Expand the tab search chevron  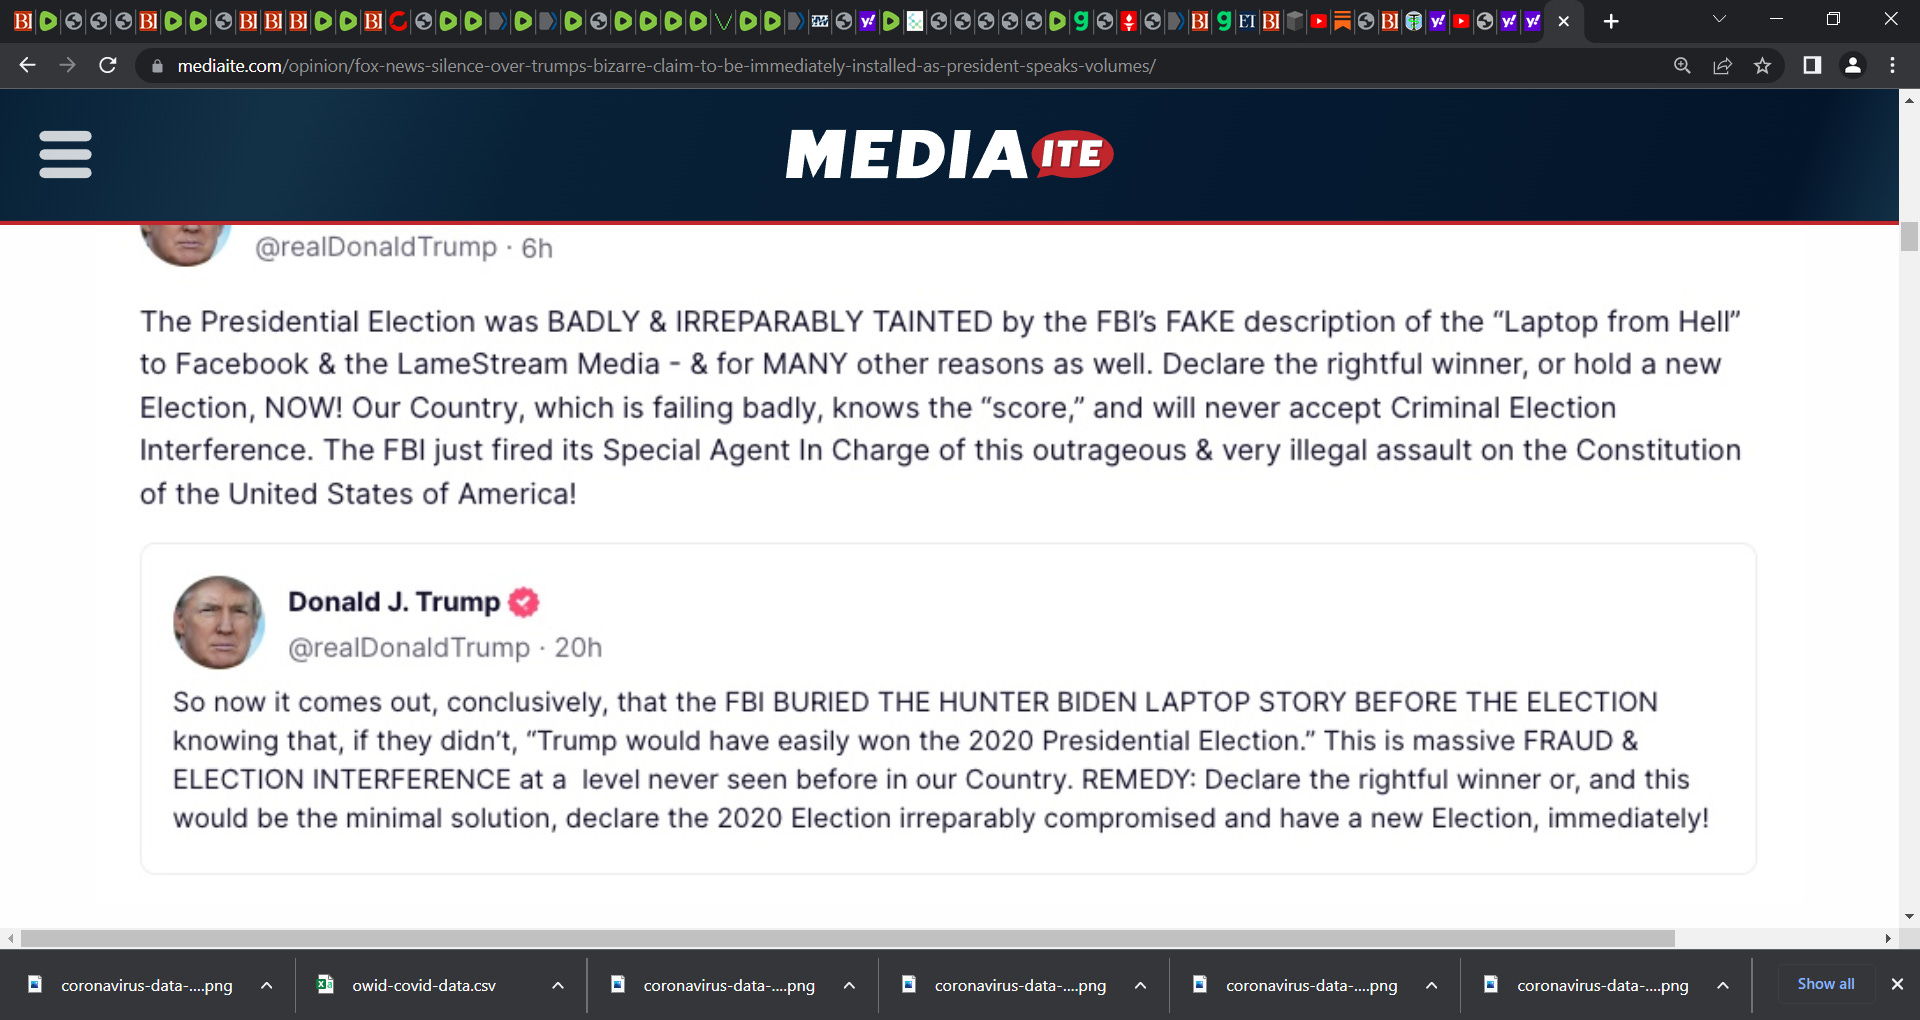coord(1719,20)
